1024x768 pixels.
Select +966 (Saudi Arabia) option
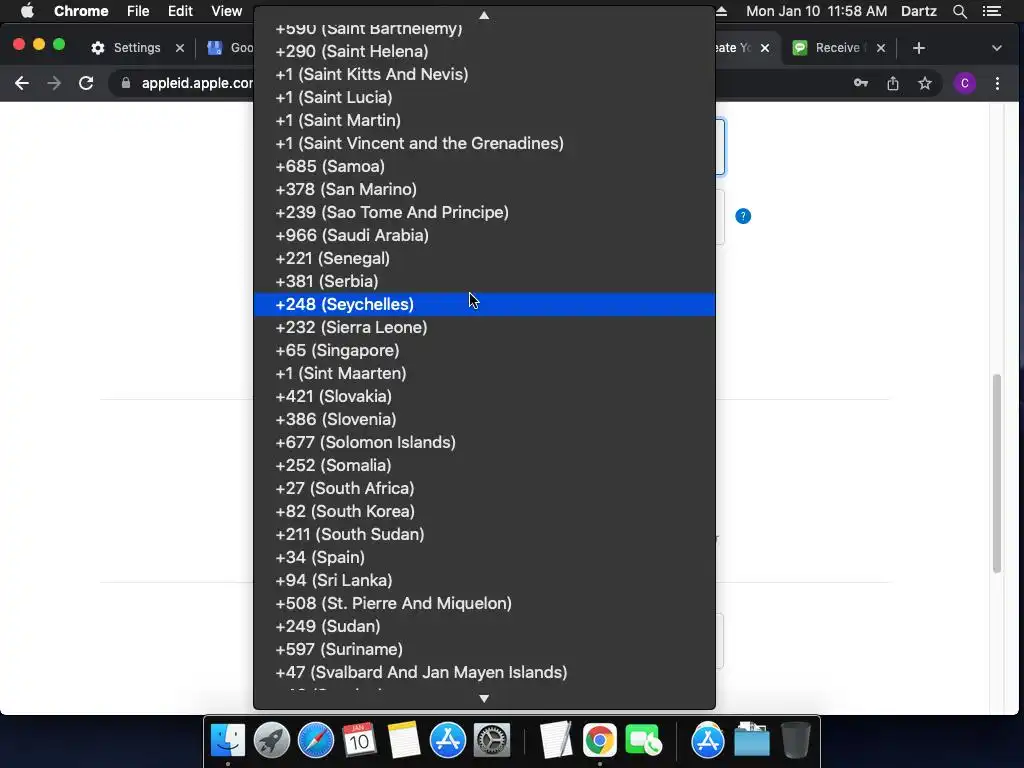click(484, 235)
